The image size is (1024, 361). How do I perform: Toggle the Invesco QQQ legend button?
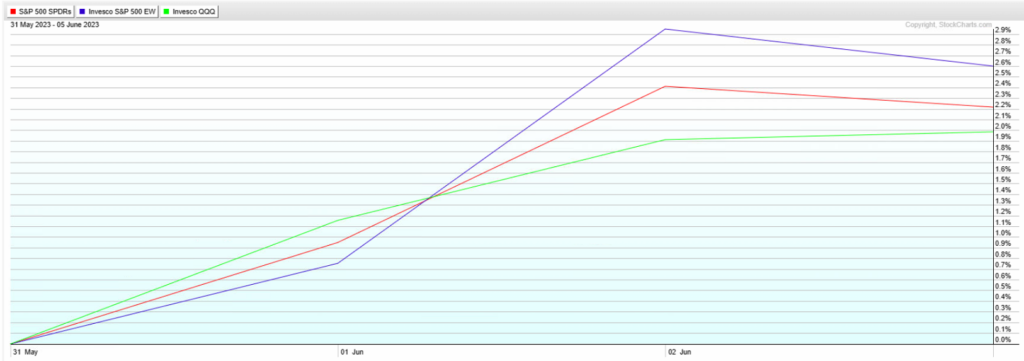pyautogui.click(x=189, y=12)
